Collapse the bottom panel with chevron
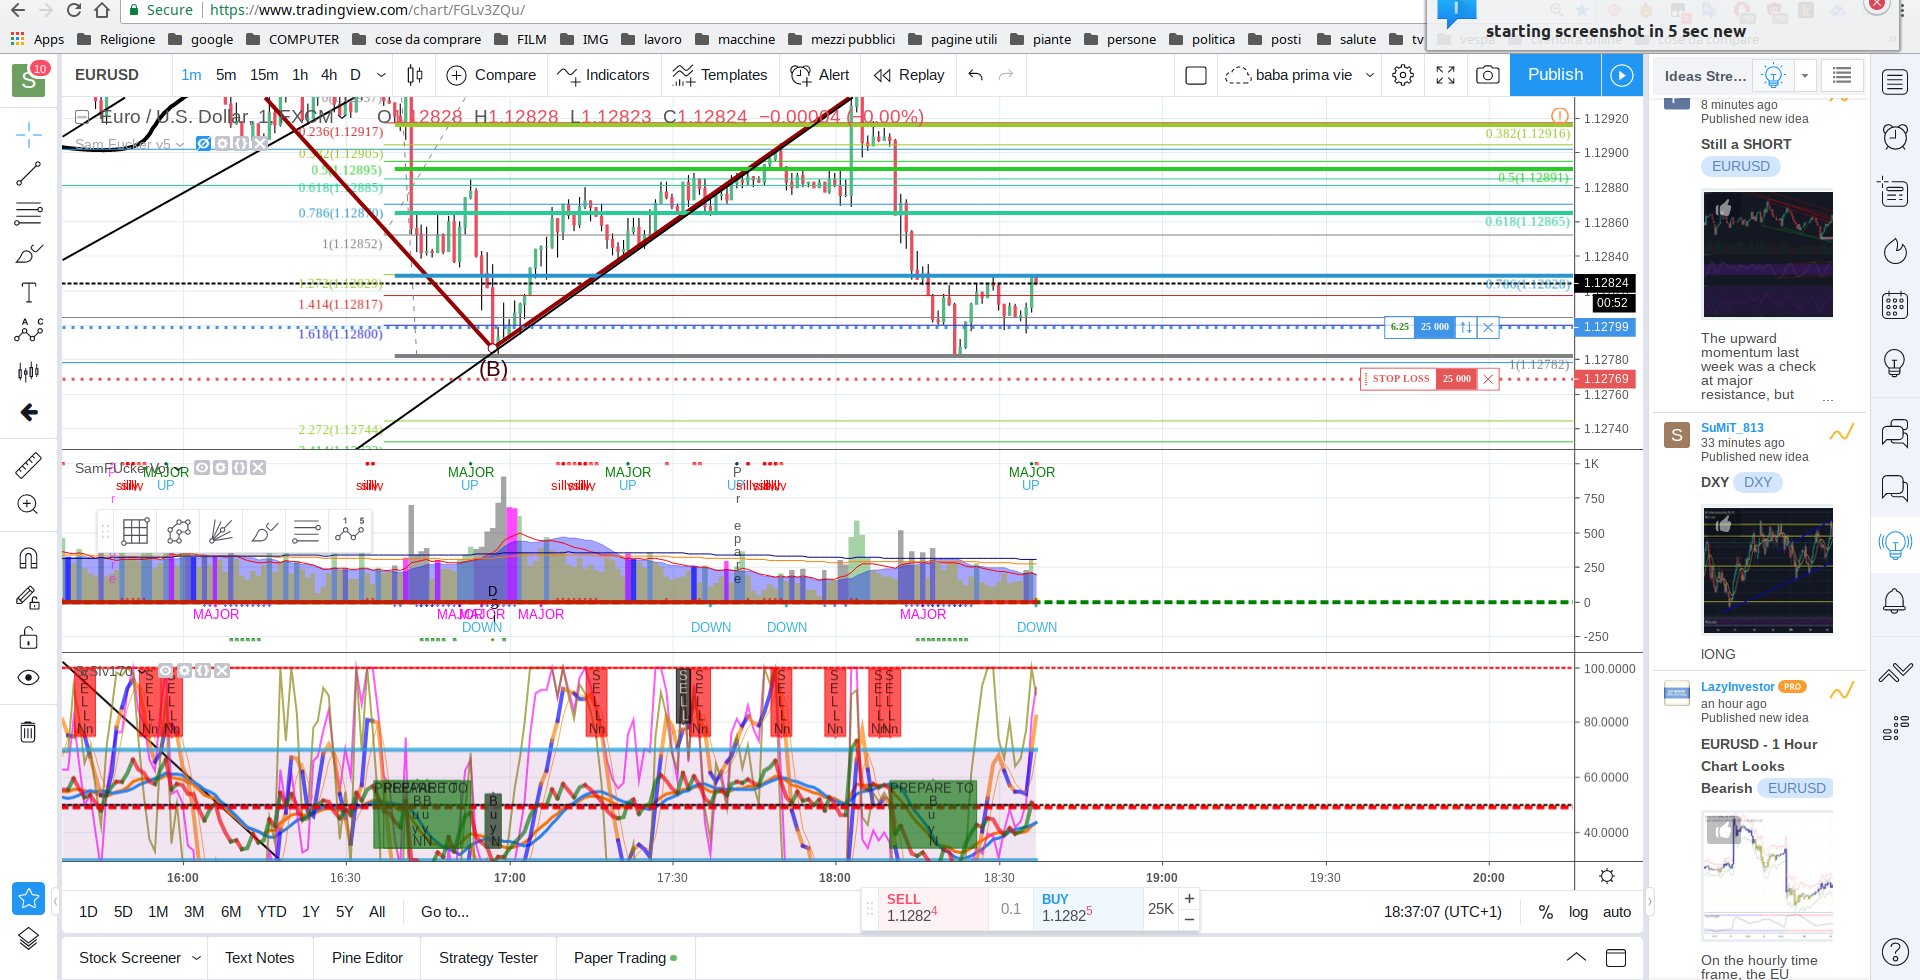 point(1576,957)
